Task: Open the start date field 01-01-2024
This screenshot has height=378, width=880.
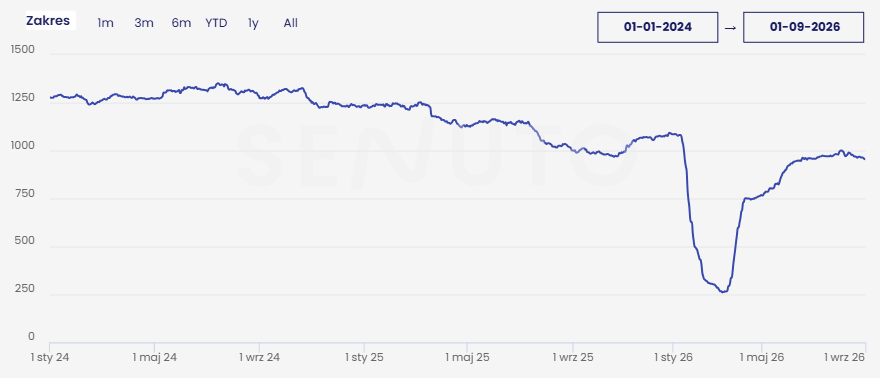Action: click(x=658, y=27)
